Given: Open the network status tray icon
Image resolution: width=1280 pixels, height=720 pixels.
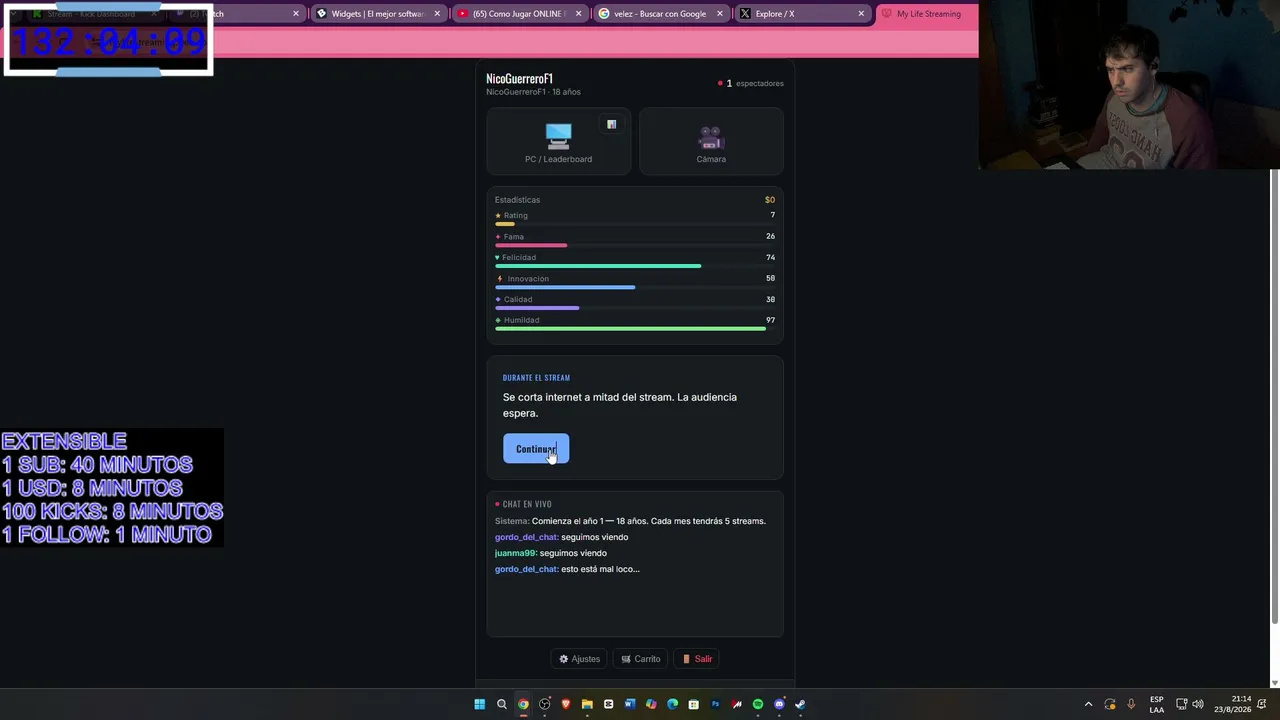Looking at the screenshot, I should coord(1181,704).
